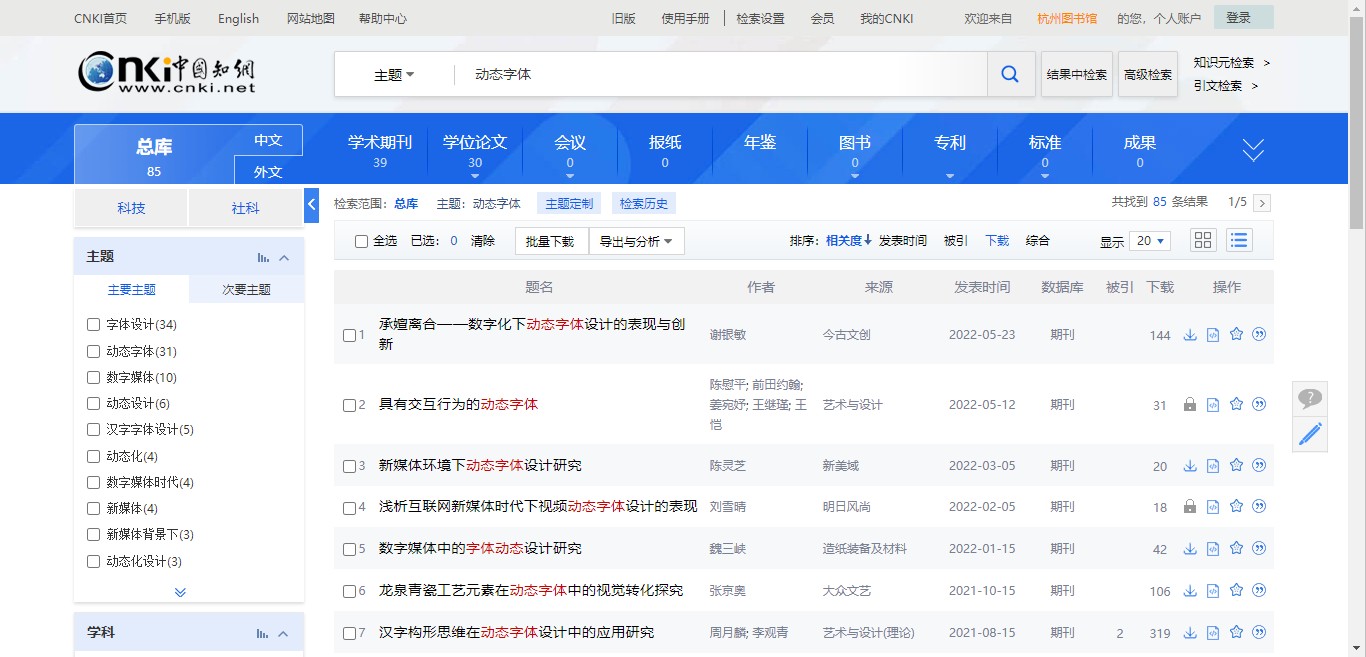Open display count 20 dropdown
This screenshot has height=657, width=1366.
coord(1149,241)
